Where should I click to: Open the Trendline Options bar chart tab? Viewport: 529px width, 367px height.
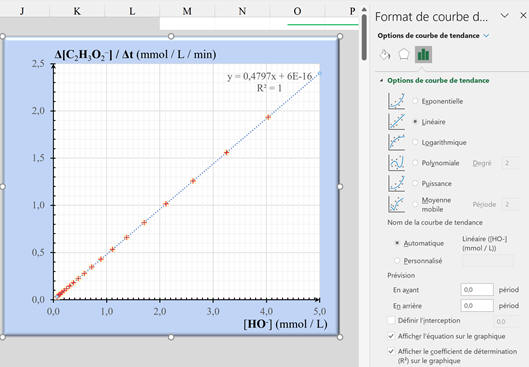423,54
